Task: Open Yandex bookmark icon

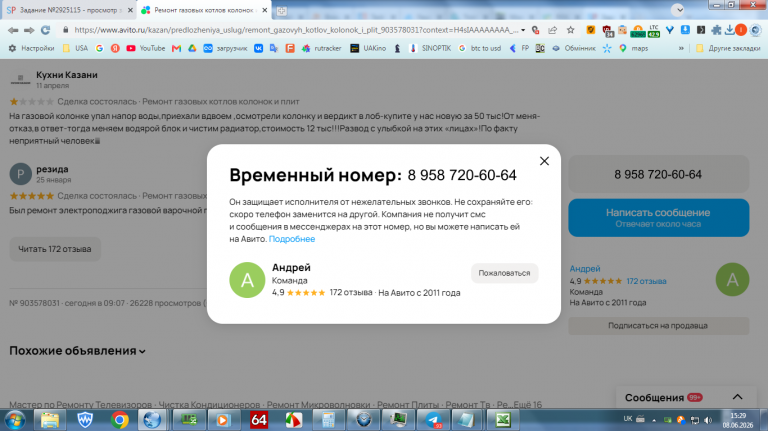Action: point(115,48)
